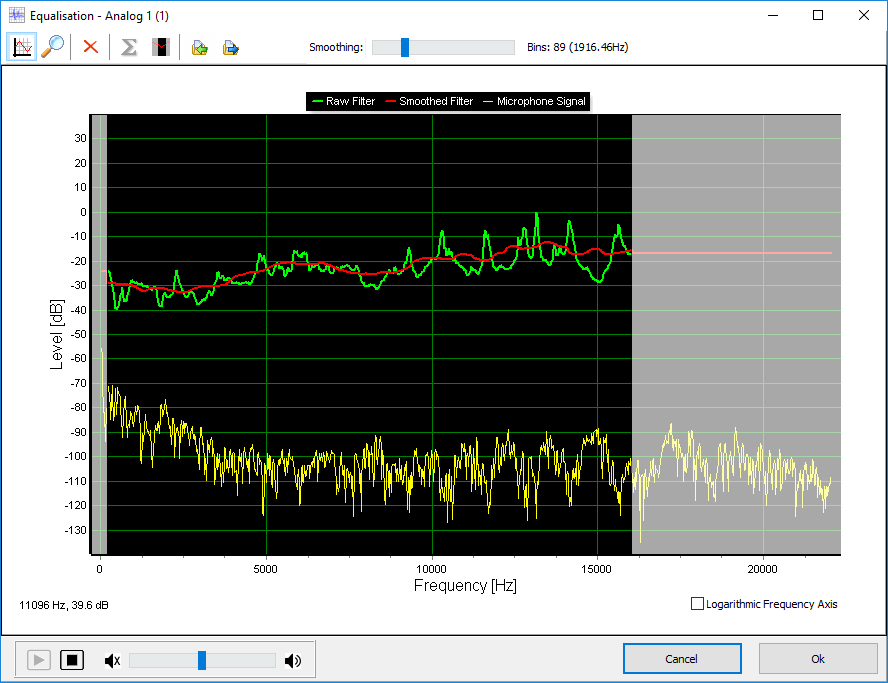Click the export file icon with blue arrow
This screenshot has width=888, height=683.
(230, 48)
